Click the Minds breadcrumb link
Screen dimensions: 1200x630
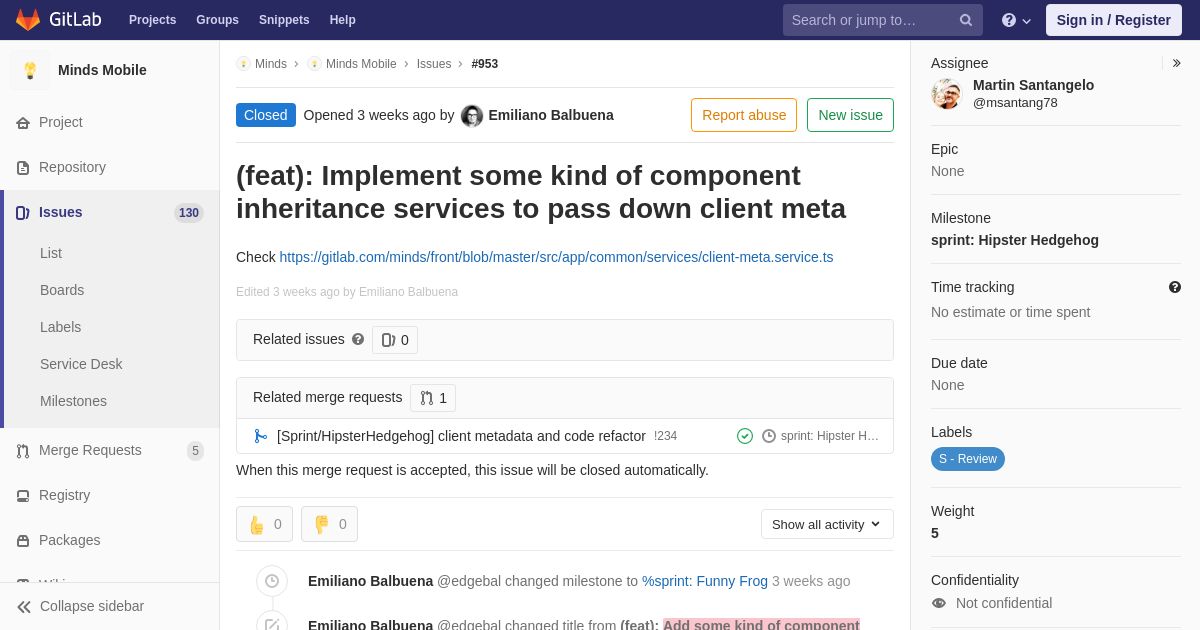pos(271,64)
